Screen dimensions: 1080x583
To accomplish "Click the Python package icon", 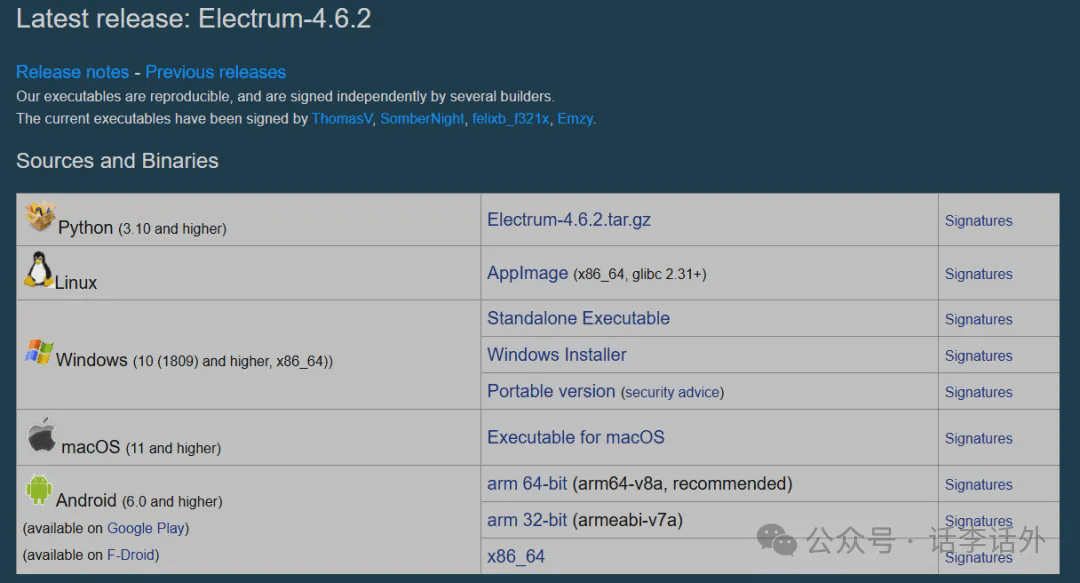I will (x=40, y=217).
